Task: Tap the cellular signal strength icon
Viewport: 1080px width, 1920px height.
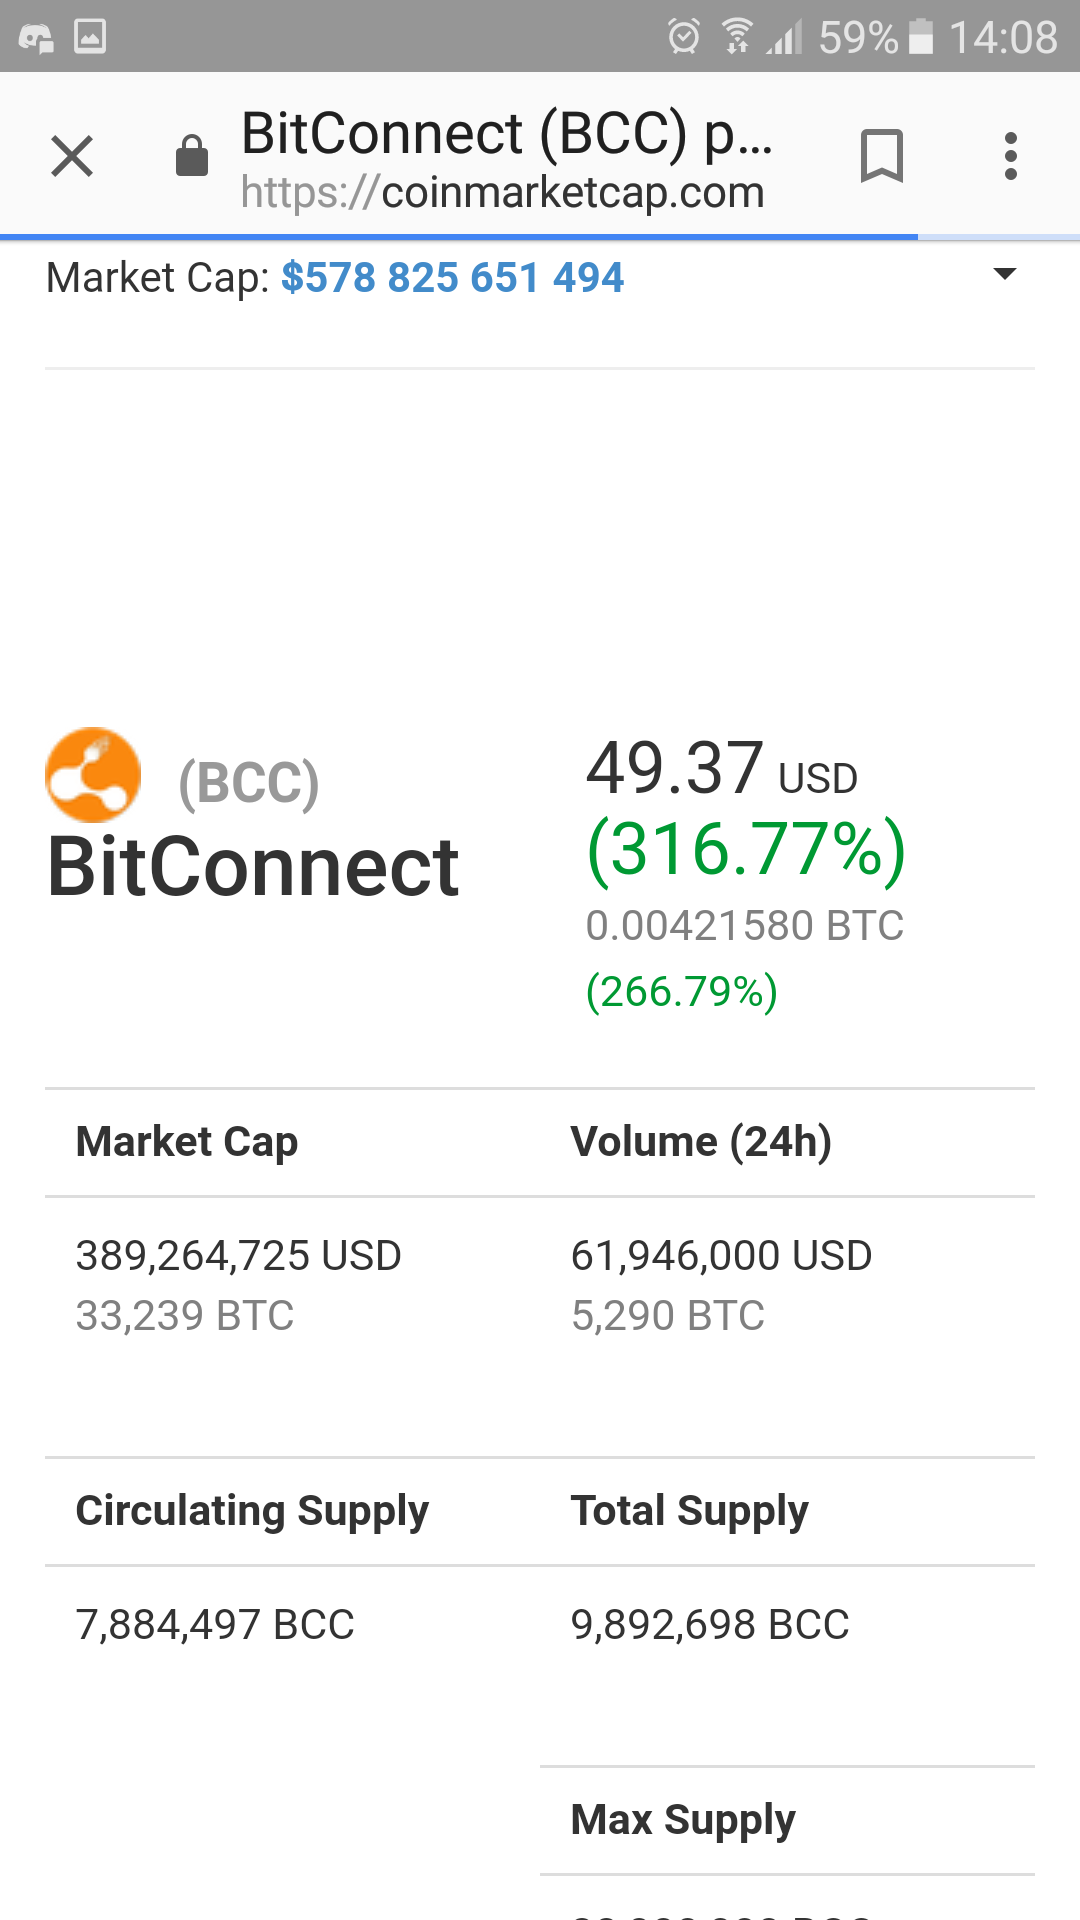Action: [x=786, y=37]
